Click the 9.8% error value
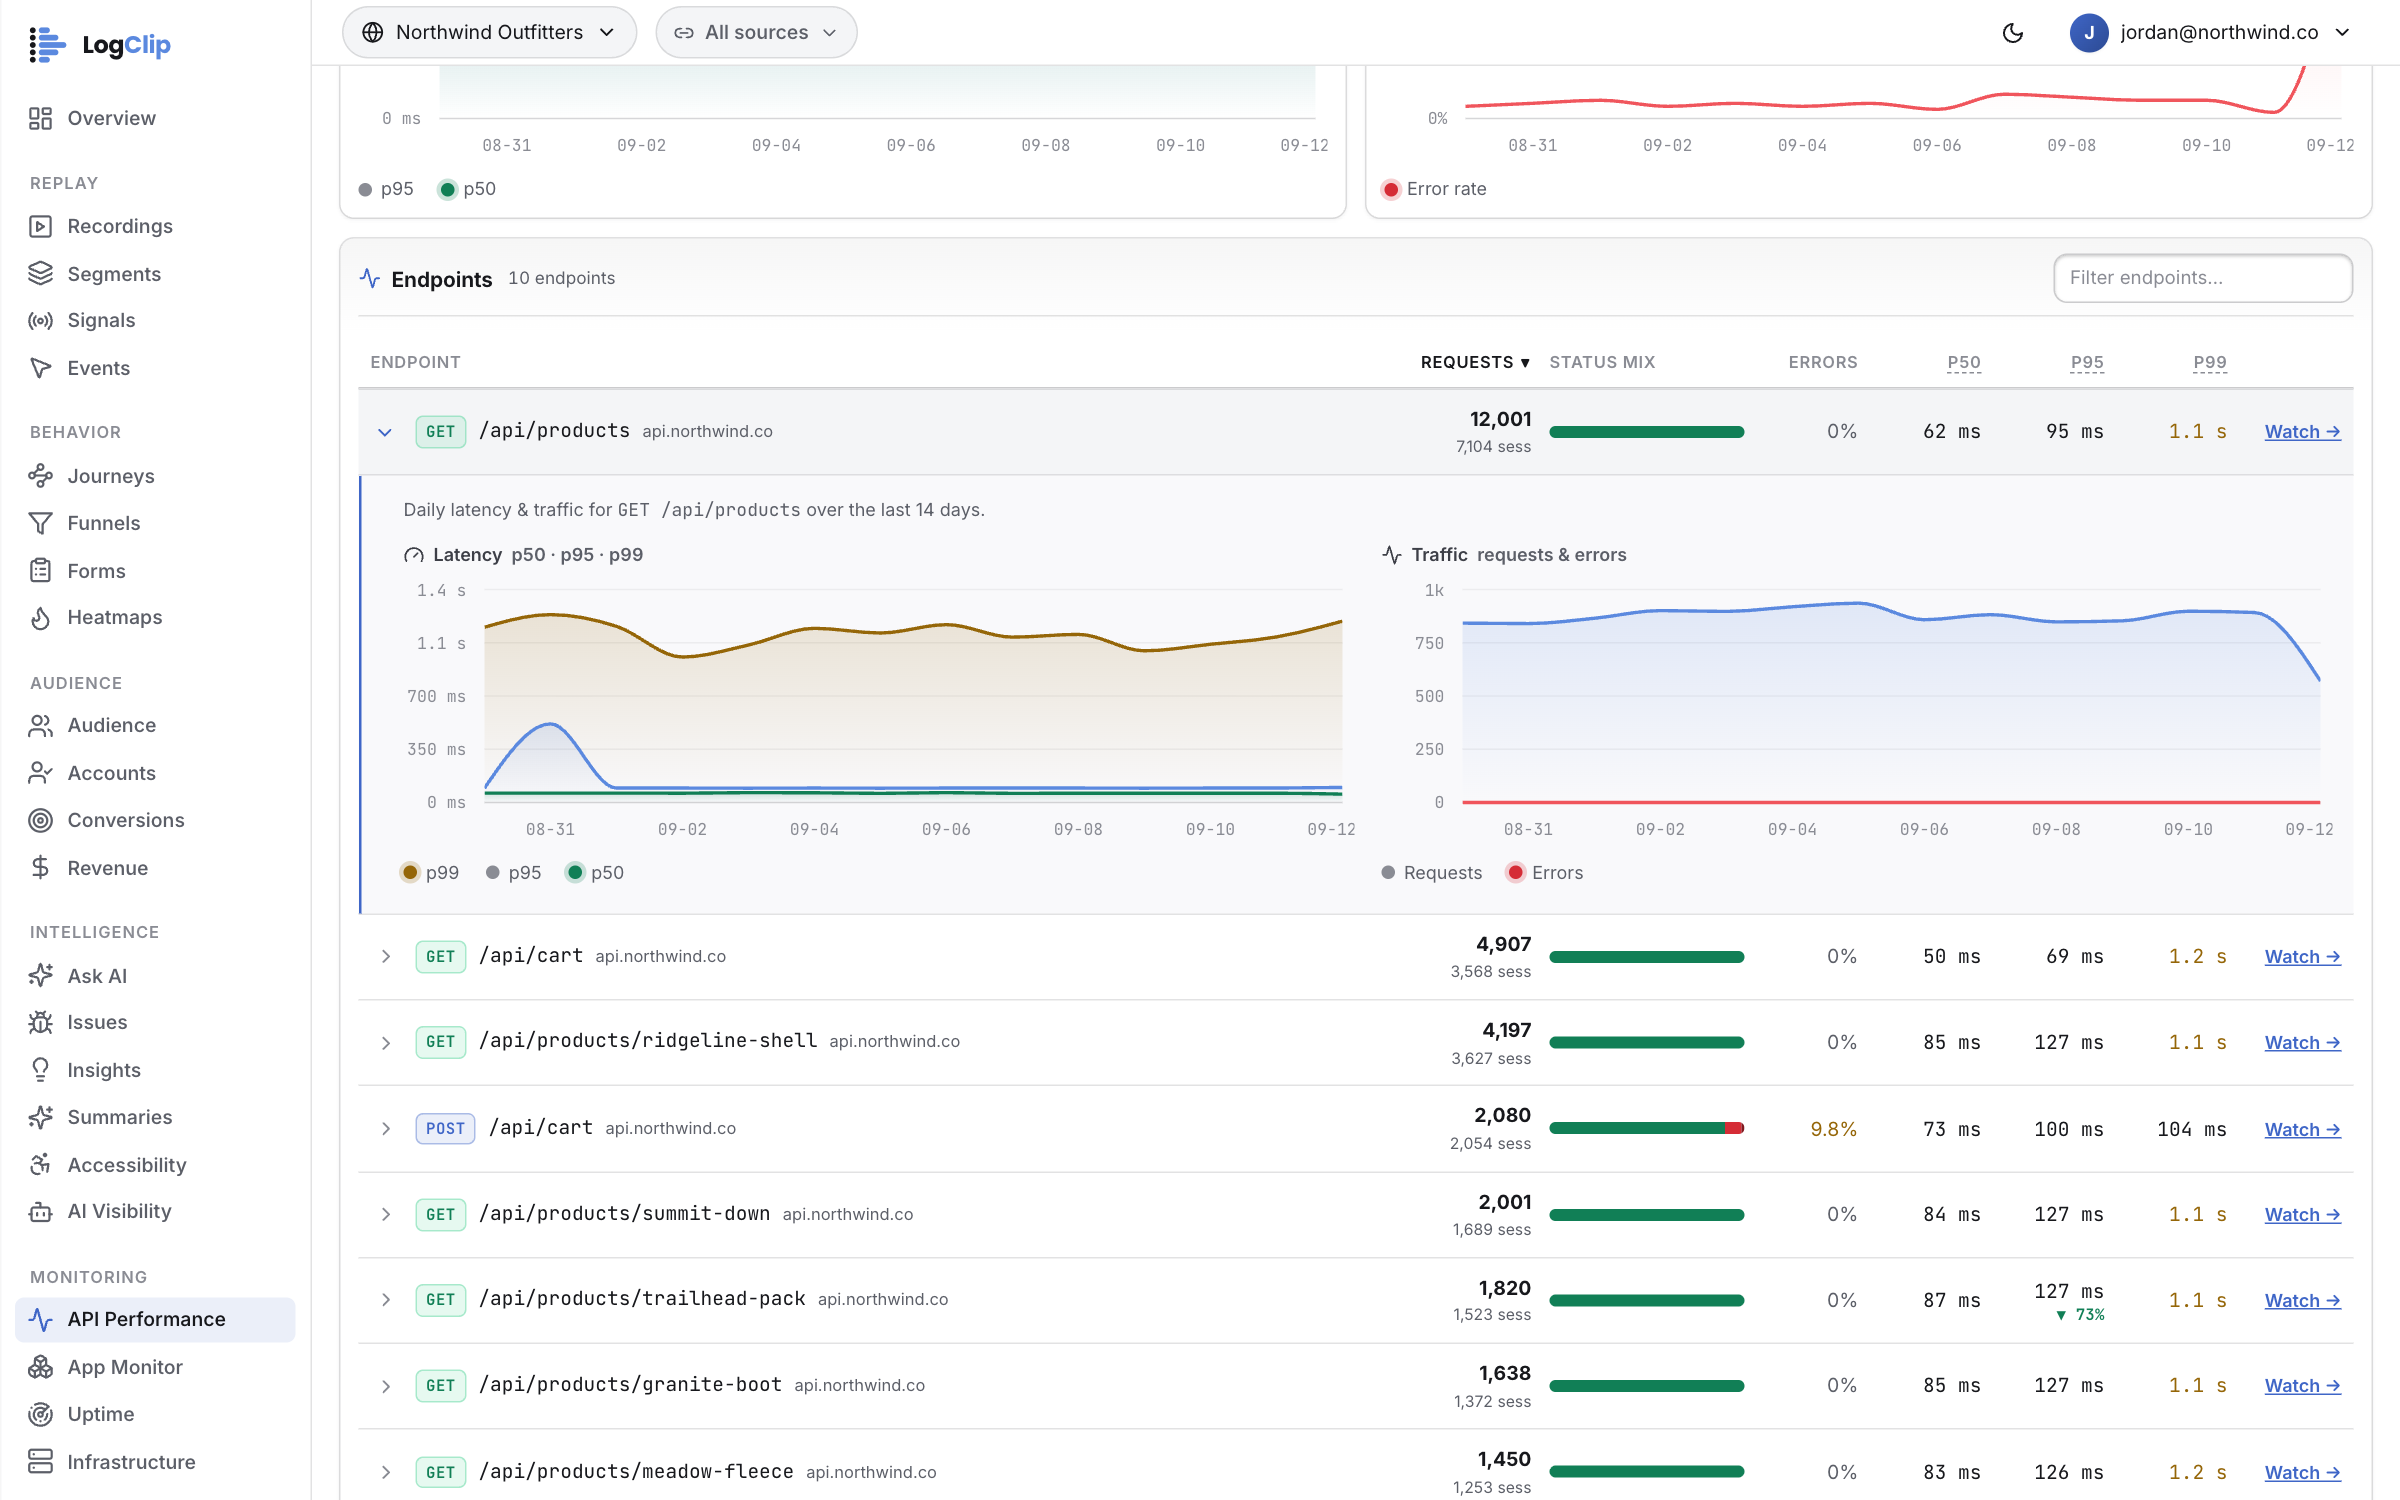Viewport: 2400px width, 1500px height. (1833, 1129)
